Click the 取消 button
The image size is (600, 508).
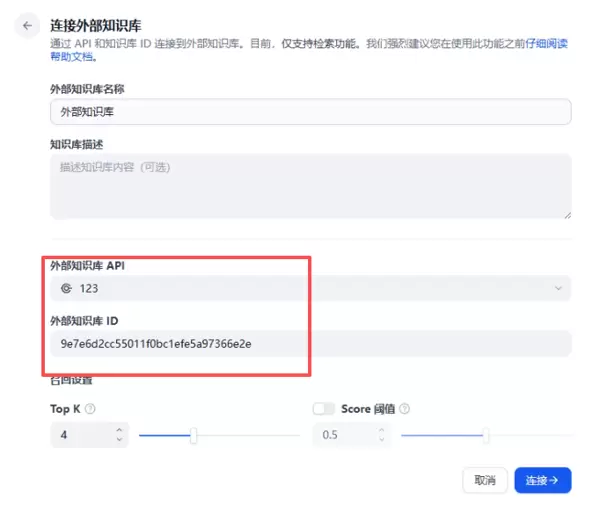(x=485, y=480)
